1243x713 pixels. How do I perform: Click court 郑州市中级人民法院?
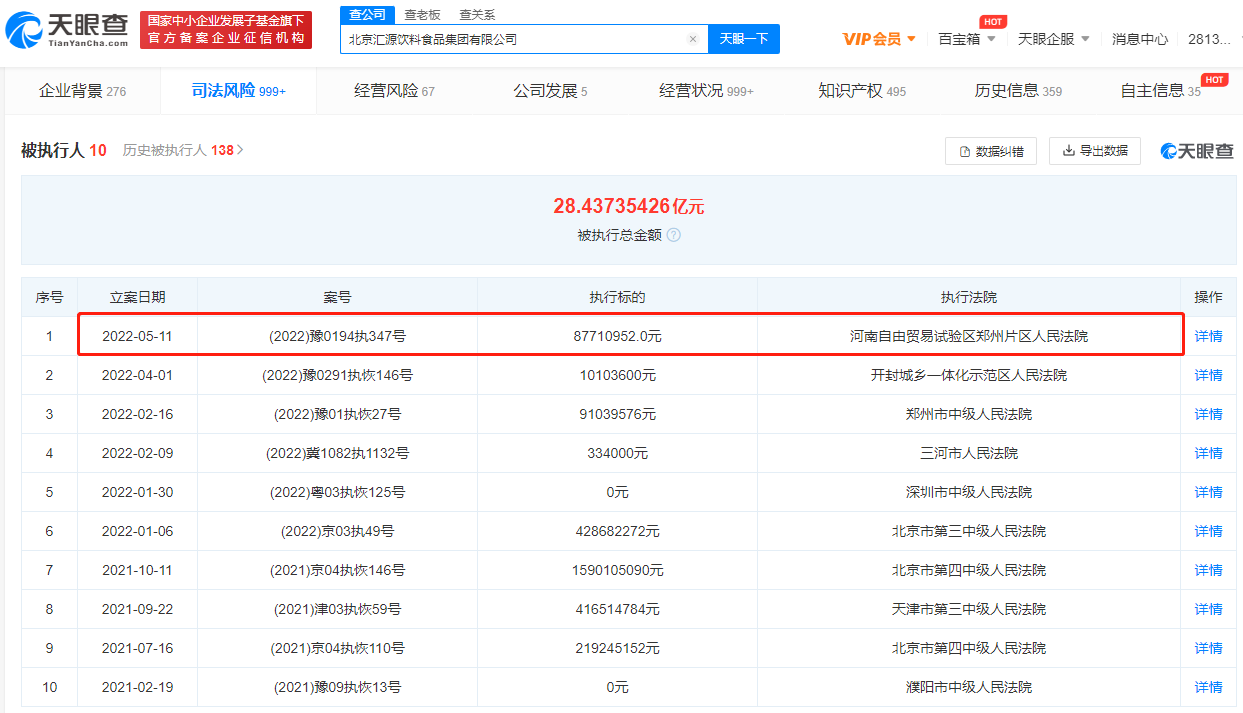pyautogui.click(x=969, y=414)
